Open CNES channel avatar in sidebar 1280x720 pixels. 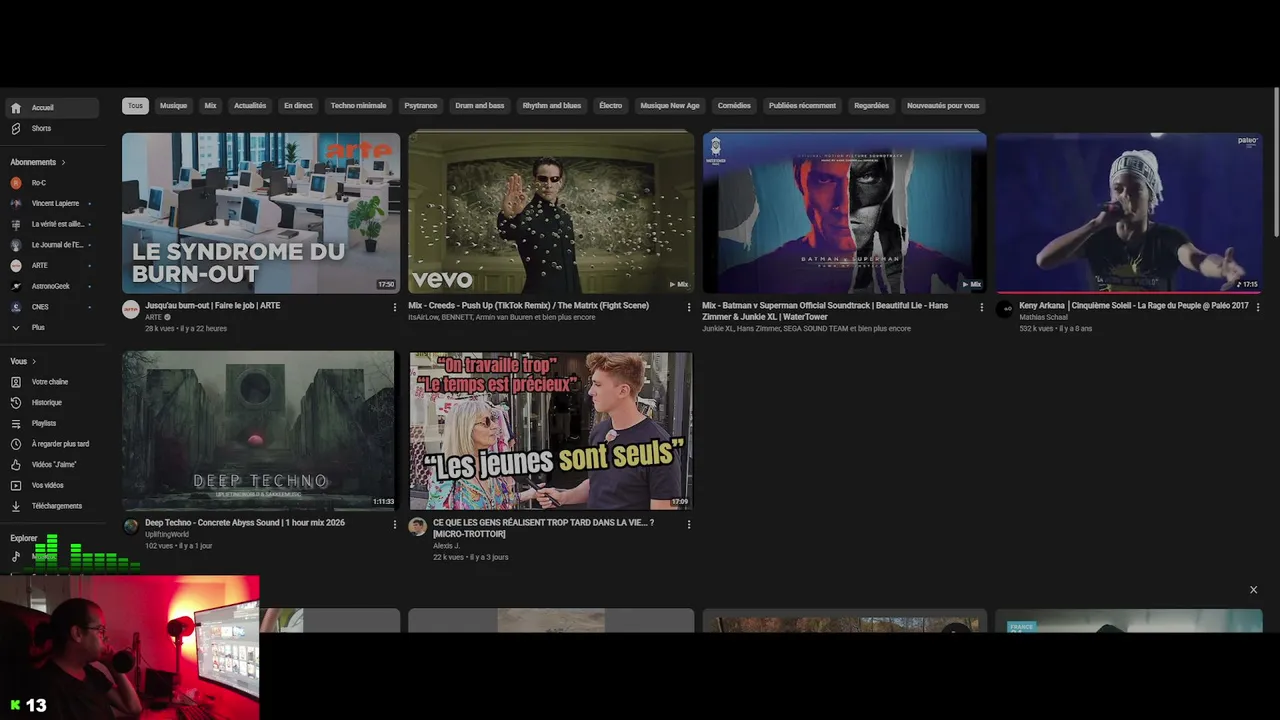(16, 307)
